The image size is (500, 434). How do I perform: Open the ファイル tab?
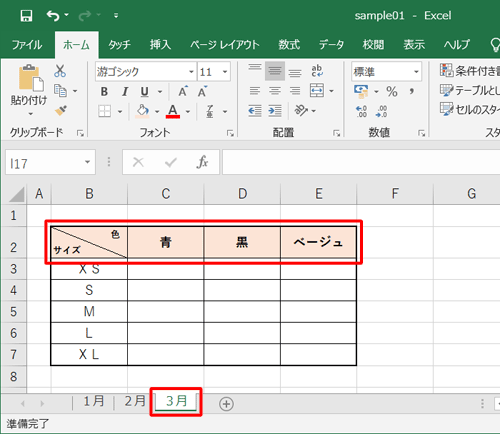point(27,45)
